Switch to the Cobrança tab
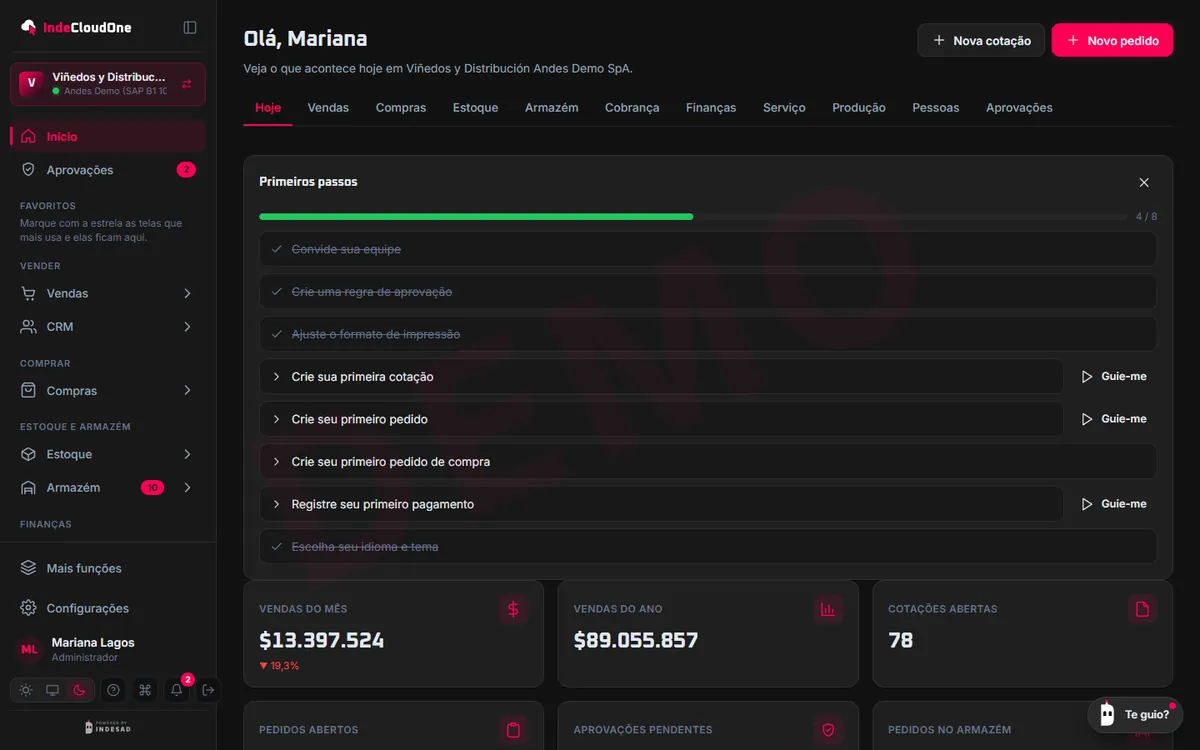 [x=632, y=108]
